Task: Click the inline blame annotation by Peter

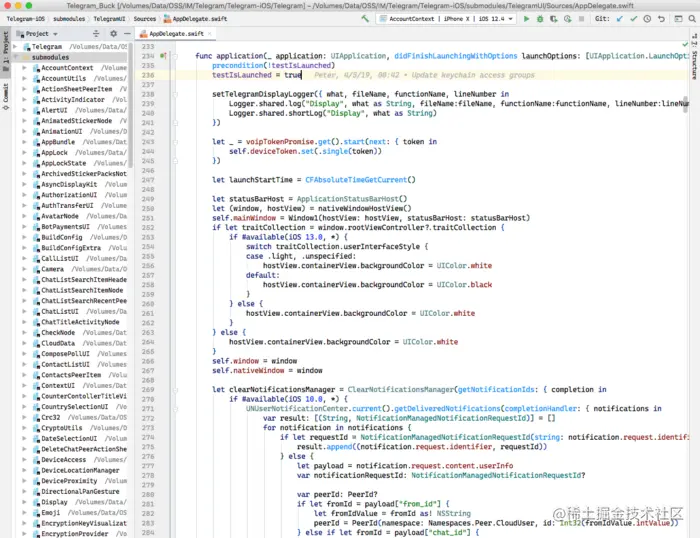Action: (x=424, y=75)
